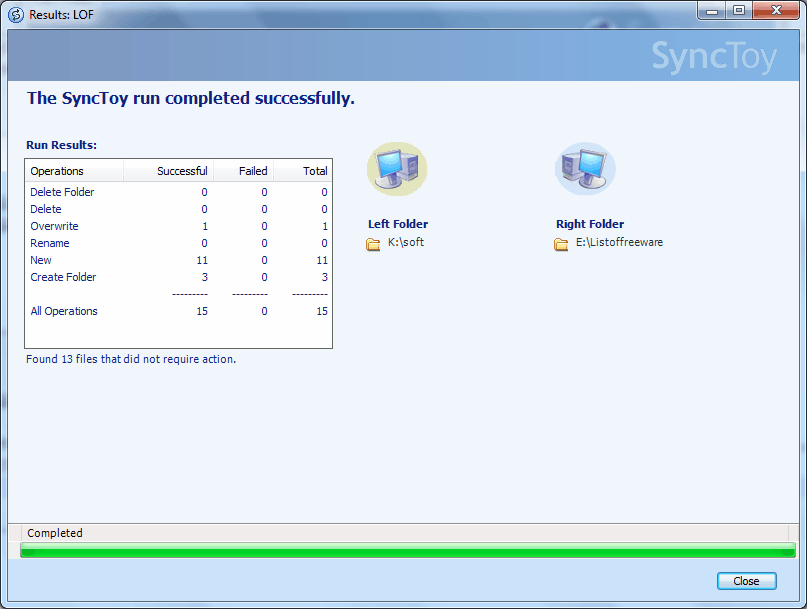The height and width of the screenshot is (609, 807).
Task: Maximize the Results: LOF window
Action: pyautogui.click(x=739, y=11)
